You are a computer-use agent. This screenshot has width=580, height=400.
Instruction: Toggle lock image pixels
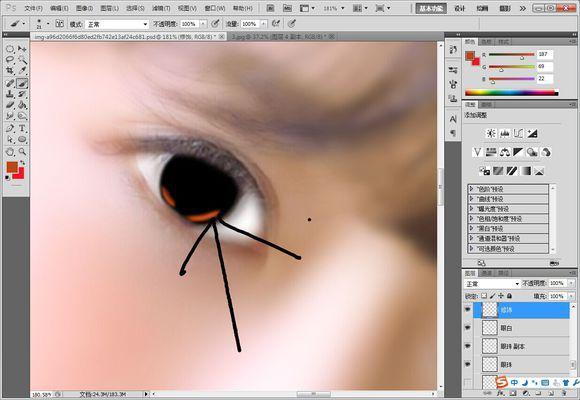point(492,296)
